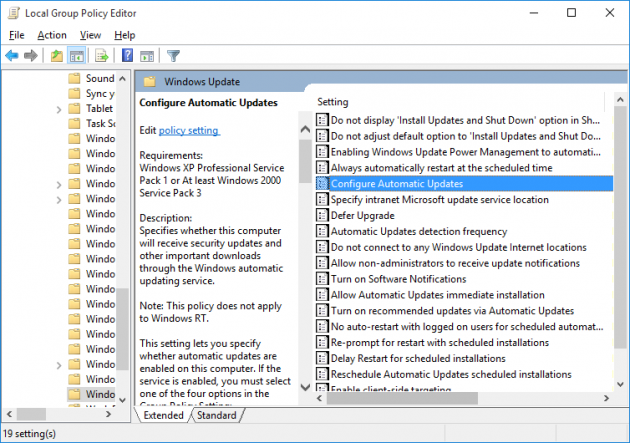Viewport: 630px width, 443px height.
Task: Click the Filter funnel icon
Action: (173, 55)
